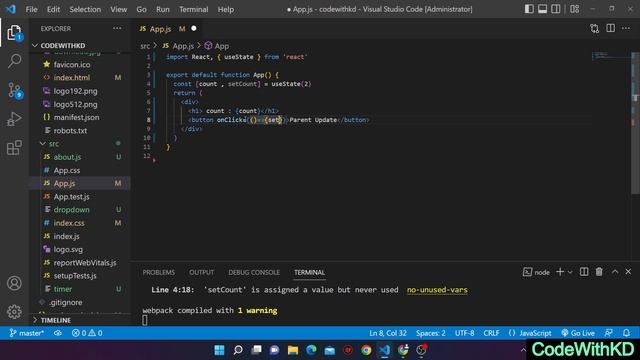
Task: Open the Explorer view in activity bar
Action: (14, 32)
